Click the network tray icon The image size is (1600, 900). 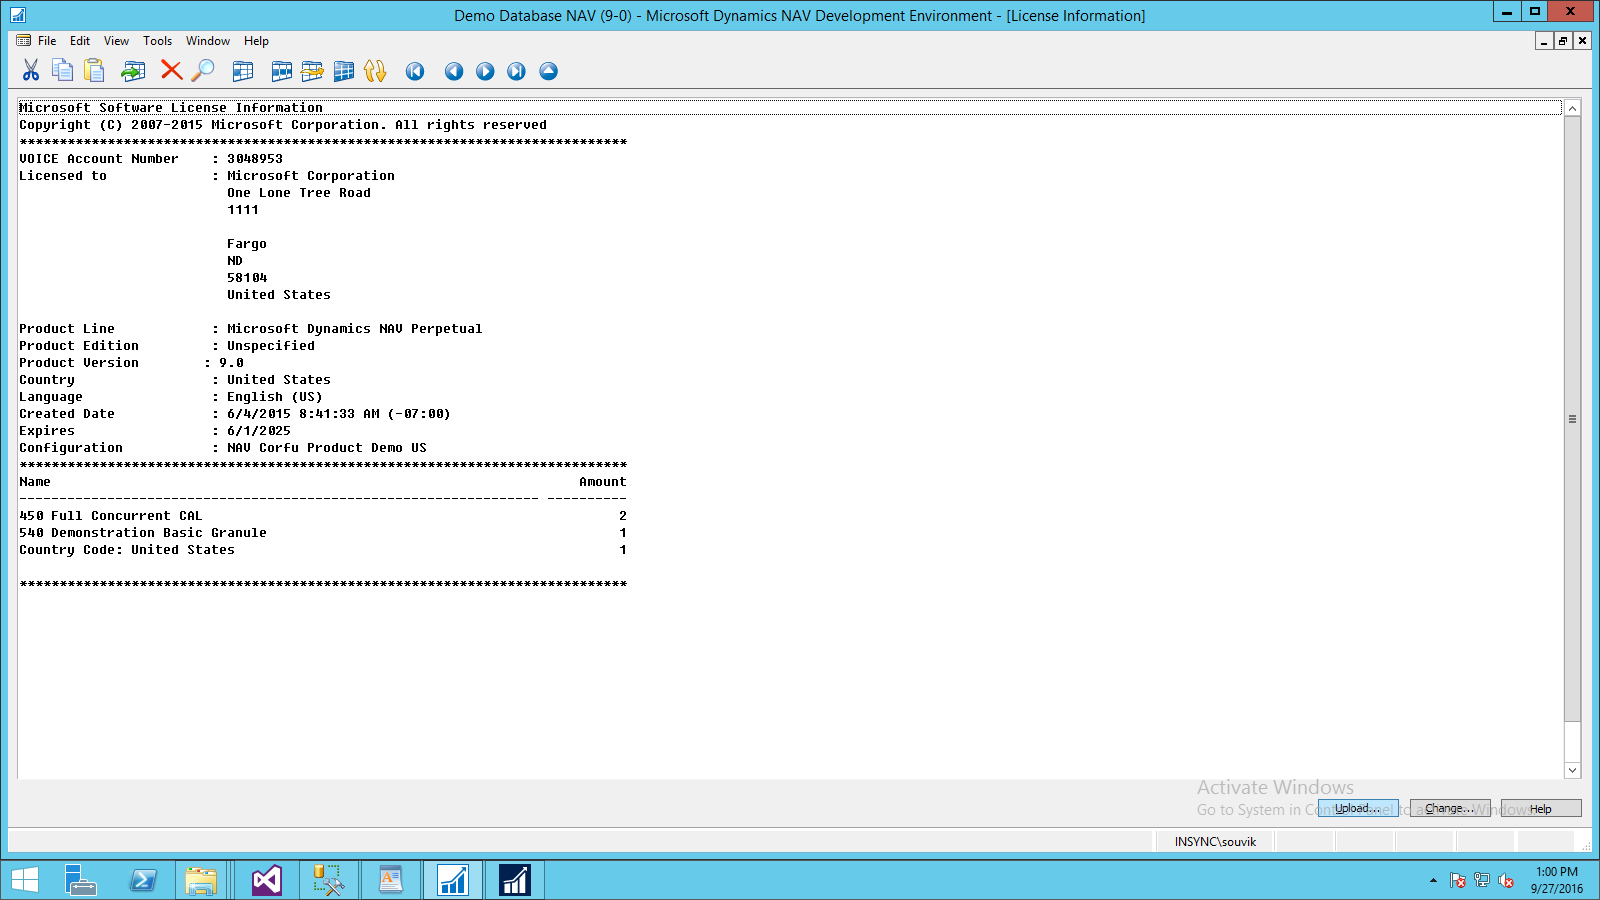(x=1482, y=880)
